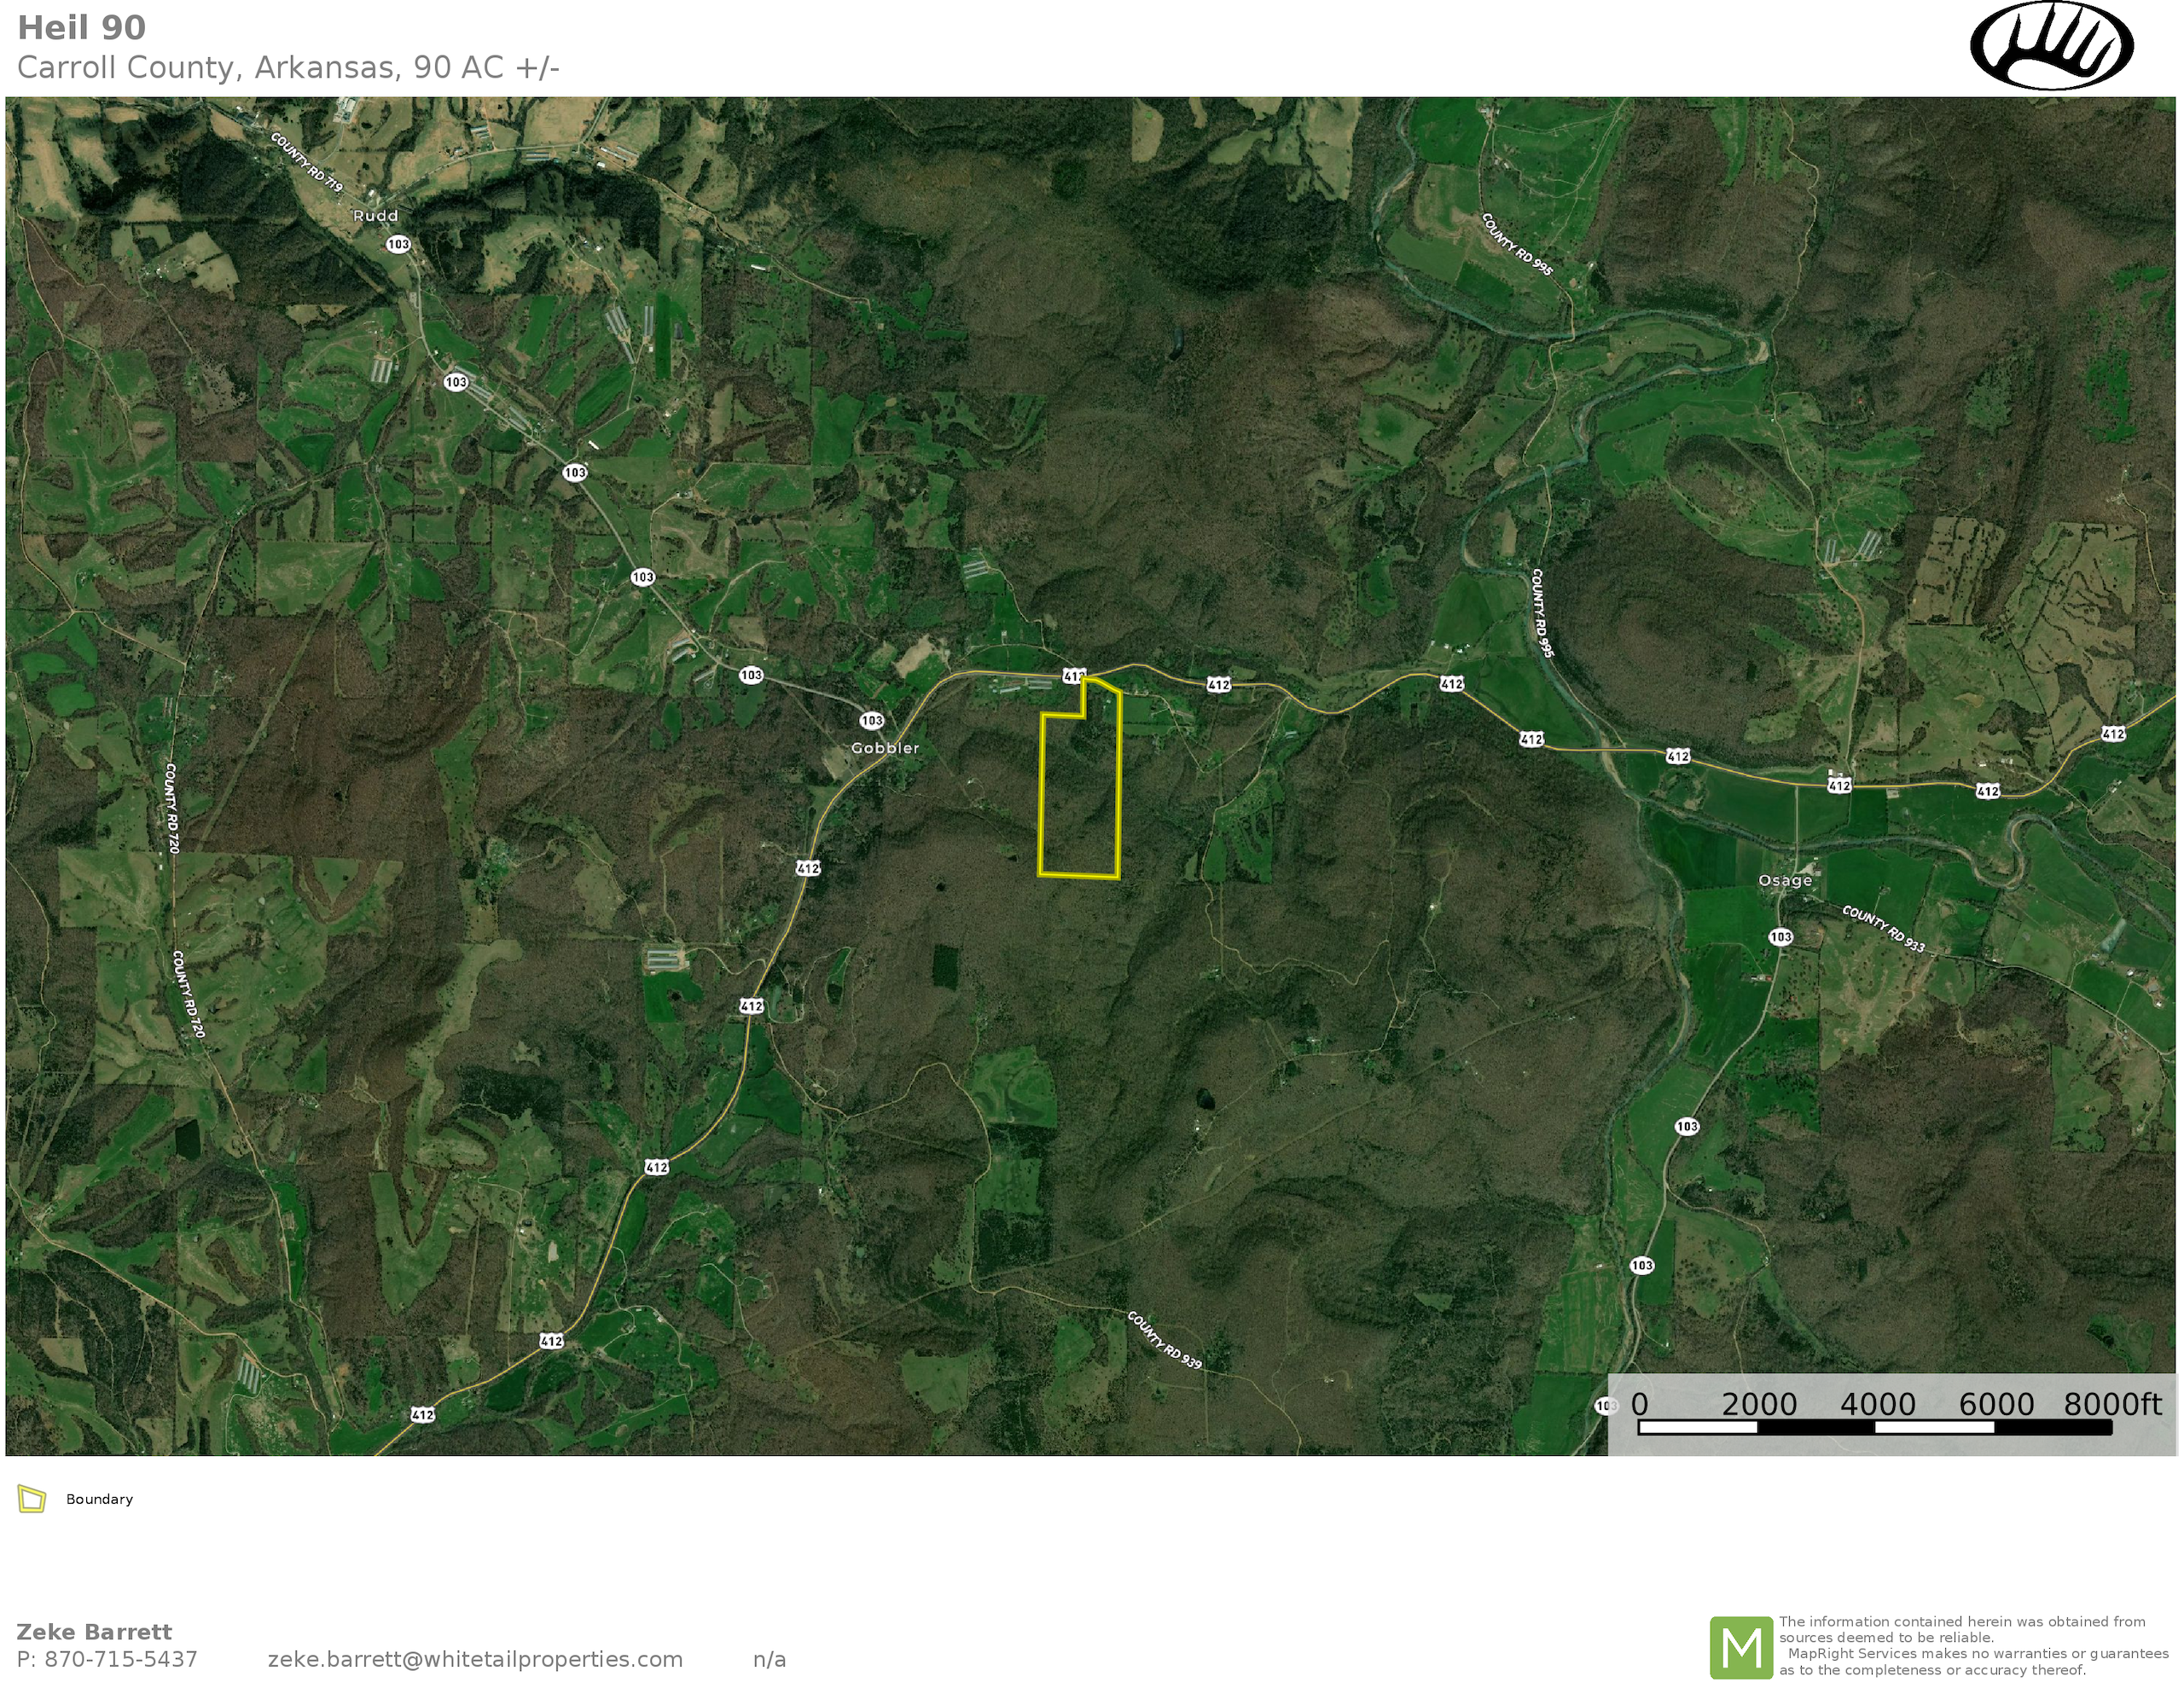2184x1688 pixels.
Task: Click the bear paw logo
Action: coord(2051,46)
